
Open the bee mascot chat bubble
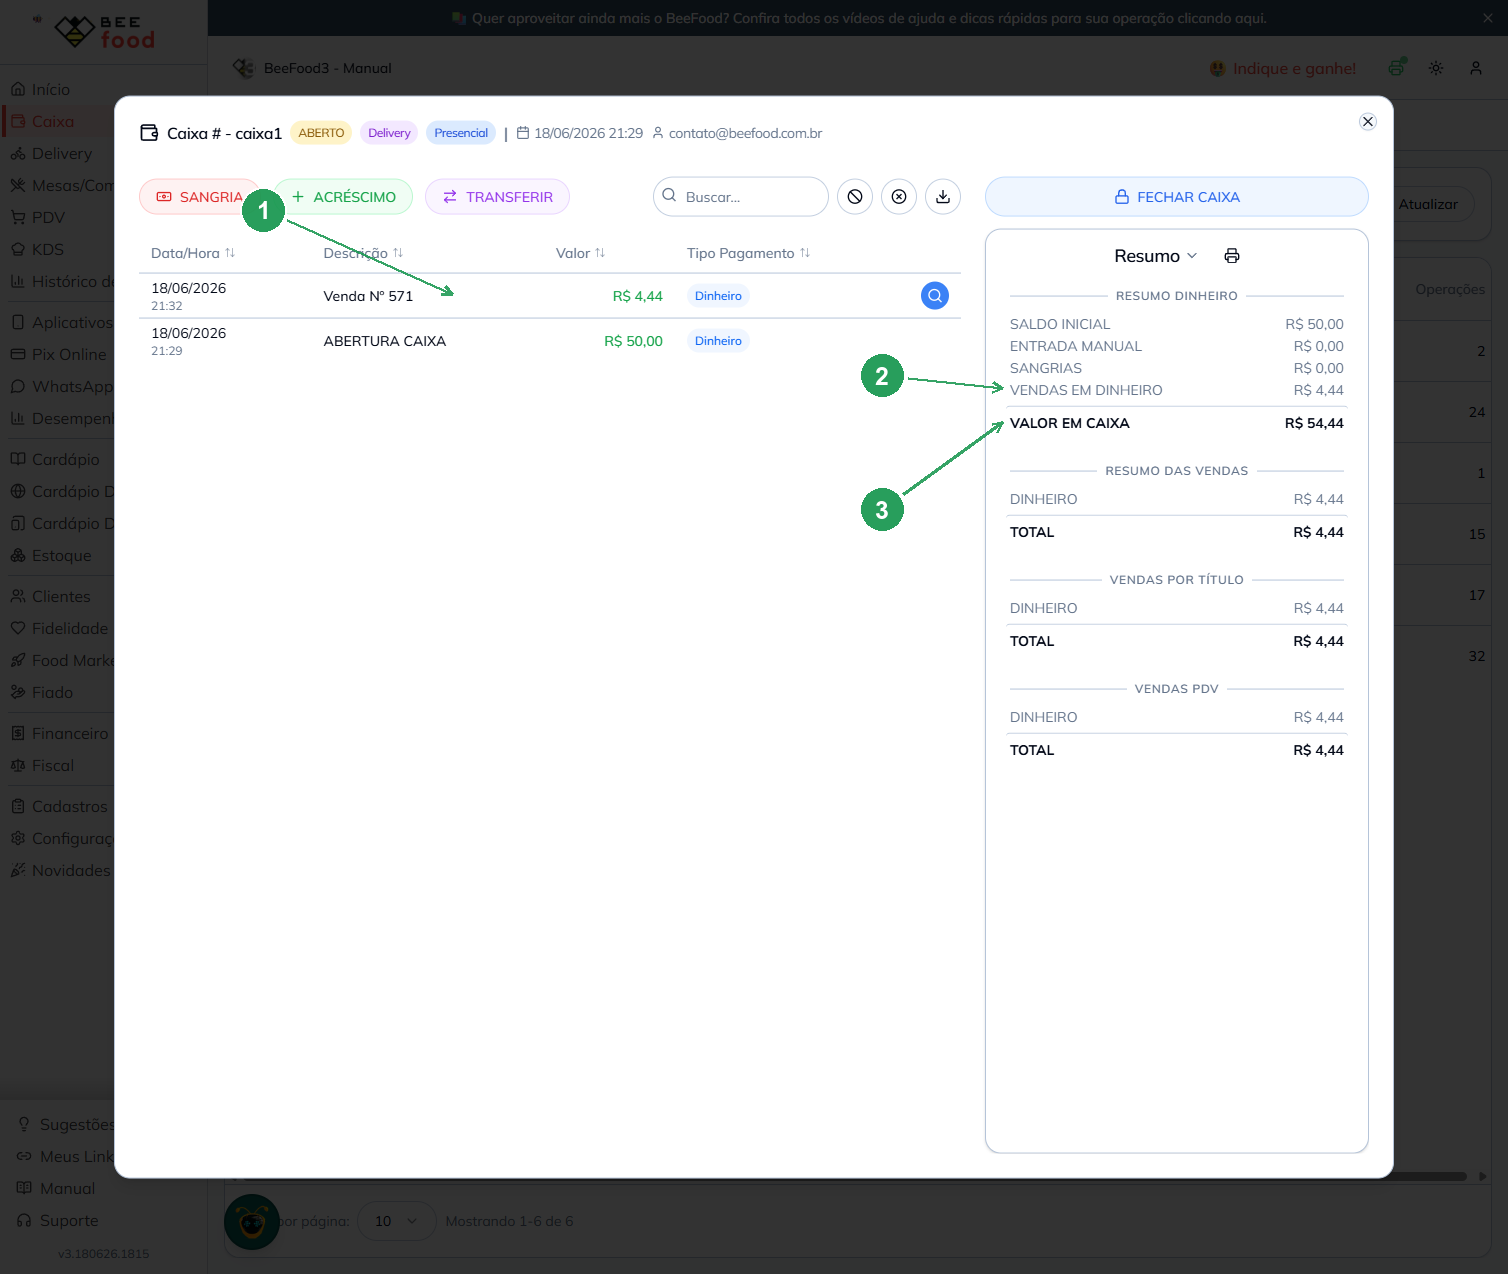(x=252, y=1222)
